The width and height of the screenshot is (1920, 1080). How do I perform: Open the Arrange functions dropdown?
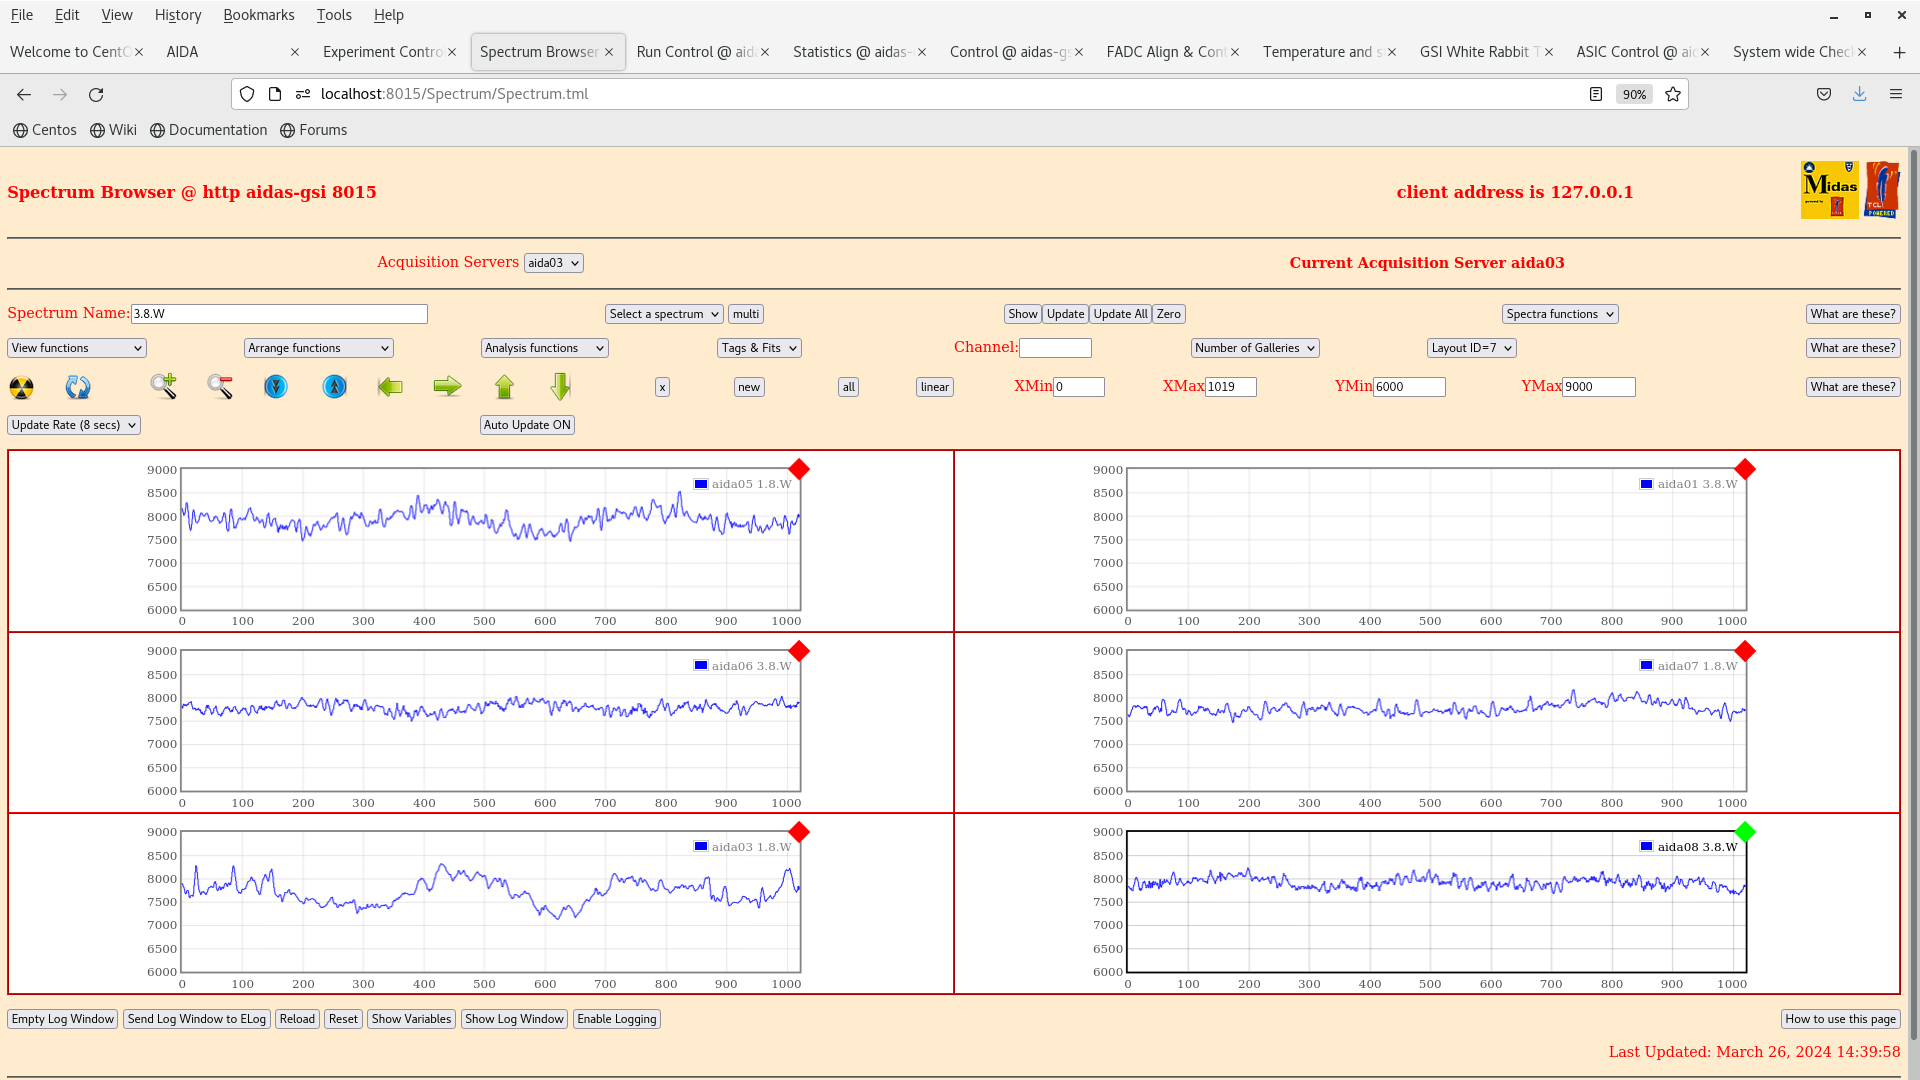point(318,348)
